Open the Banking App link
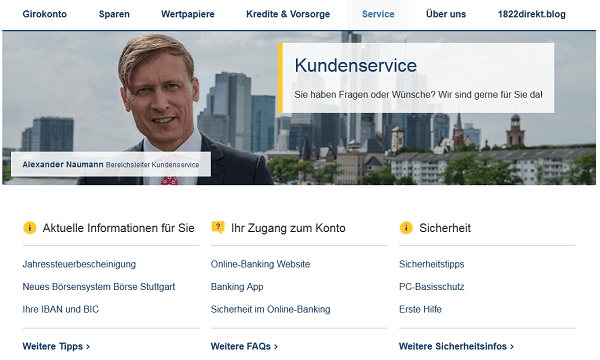This screenshot has height=360, width=600. [x=237, y=287]
